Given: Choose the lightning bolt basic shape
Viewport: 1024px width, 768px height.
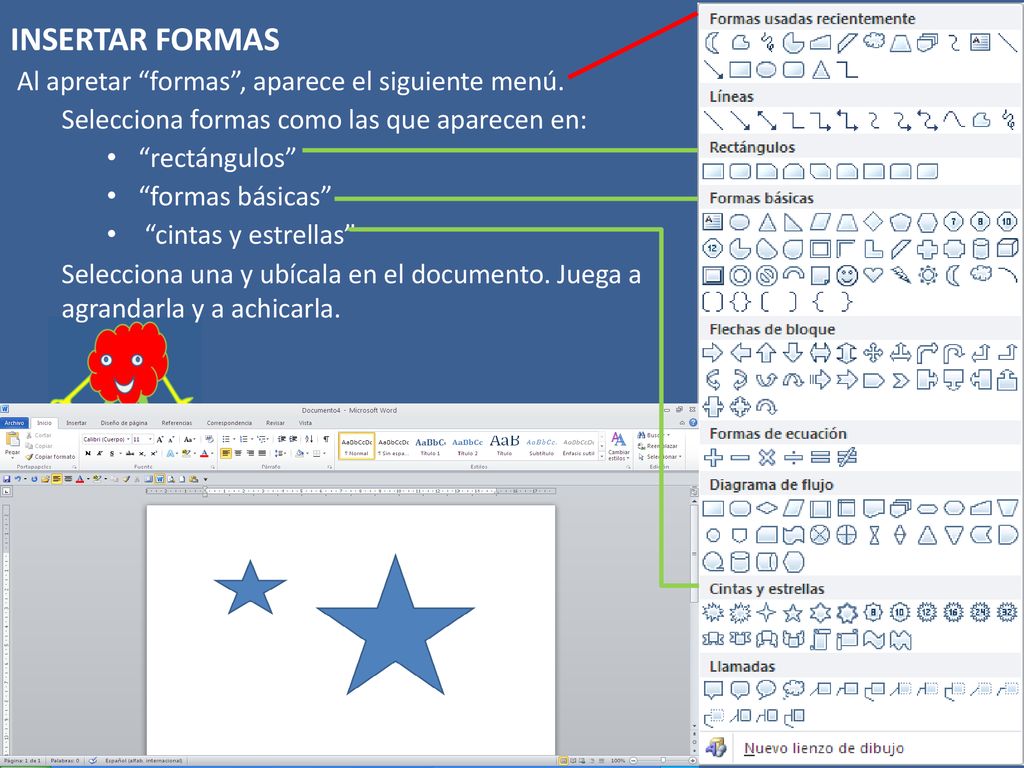Looking at the screenshot, I should tap(901, 275).
